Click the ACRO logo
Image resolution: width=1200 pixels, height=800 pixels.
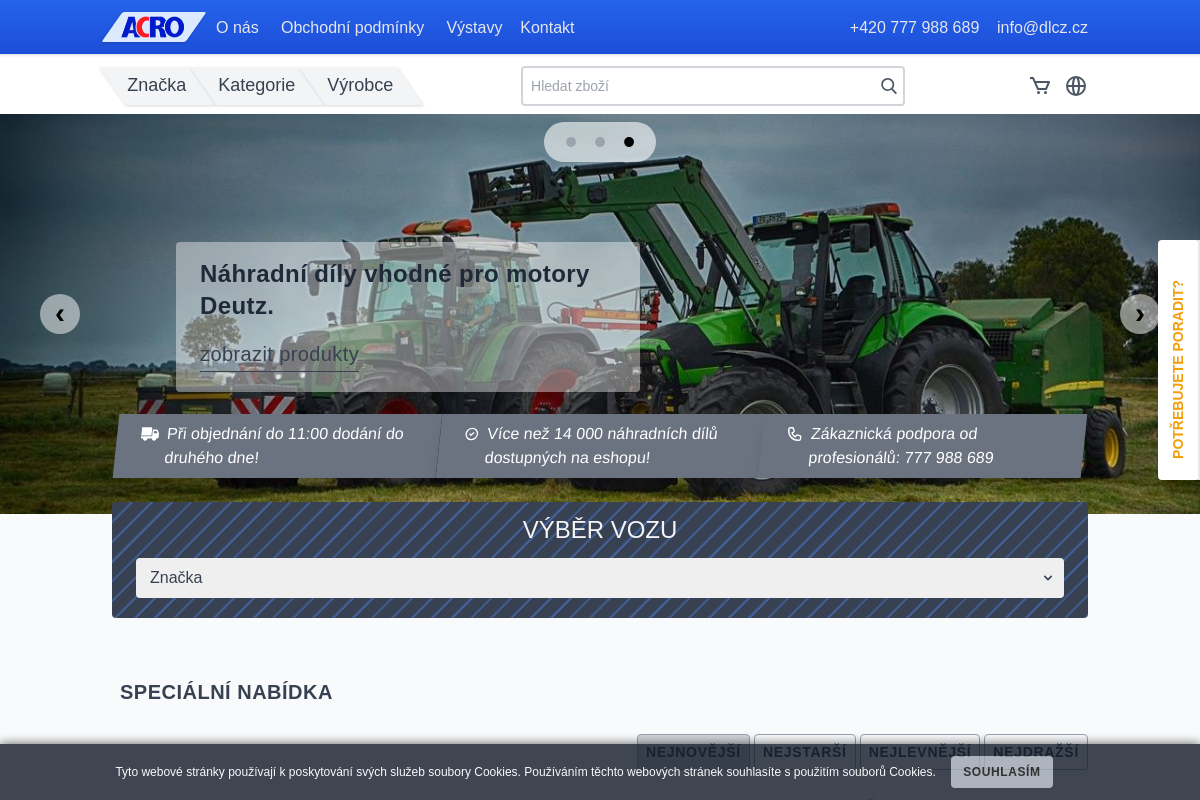(153, 27)
